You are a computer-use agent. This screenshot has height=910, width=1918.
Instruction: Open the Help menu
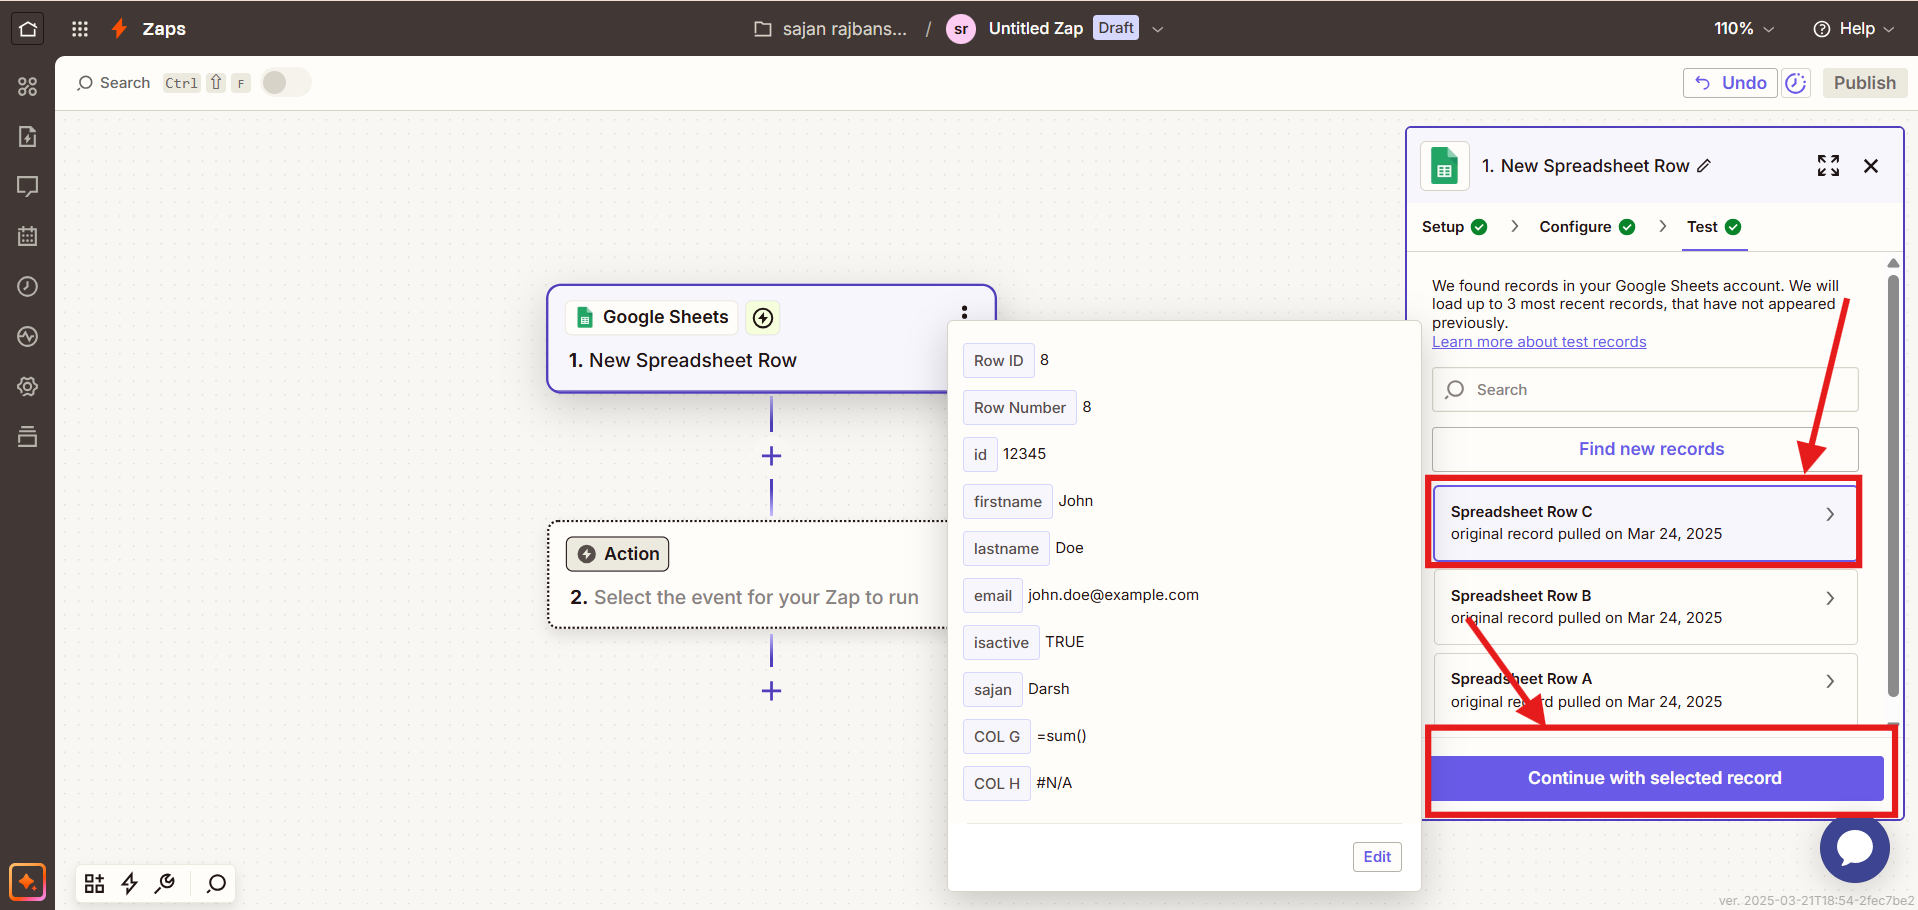[x=1854, y=29]
